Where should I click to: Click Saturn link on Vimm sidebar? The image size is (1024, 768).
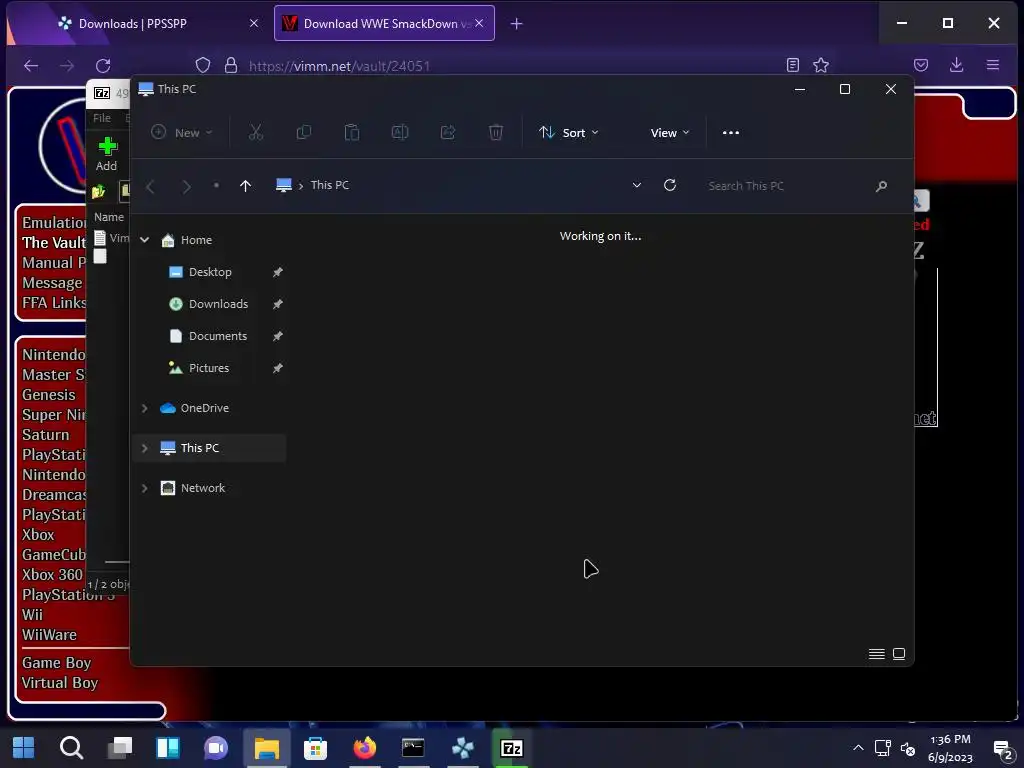46,434
